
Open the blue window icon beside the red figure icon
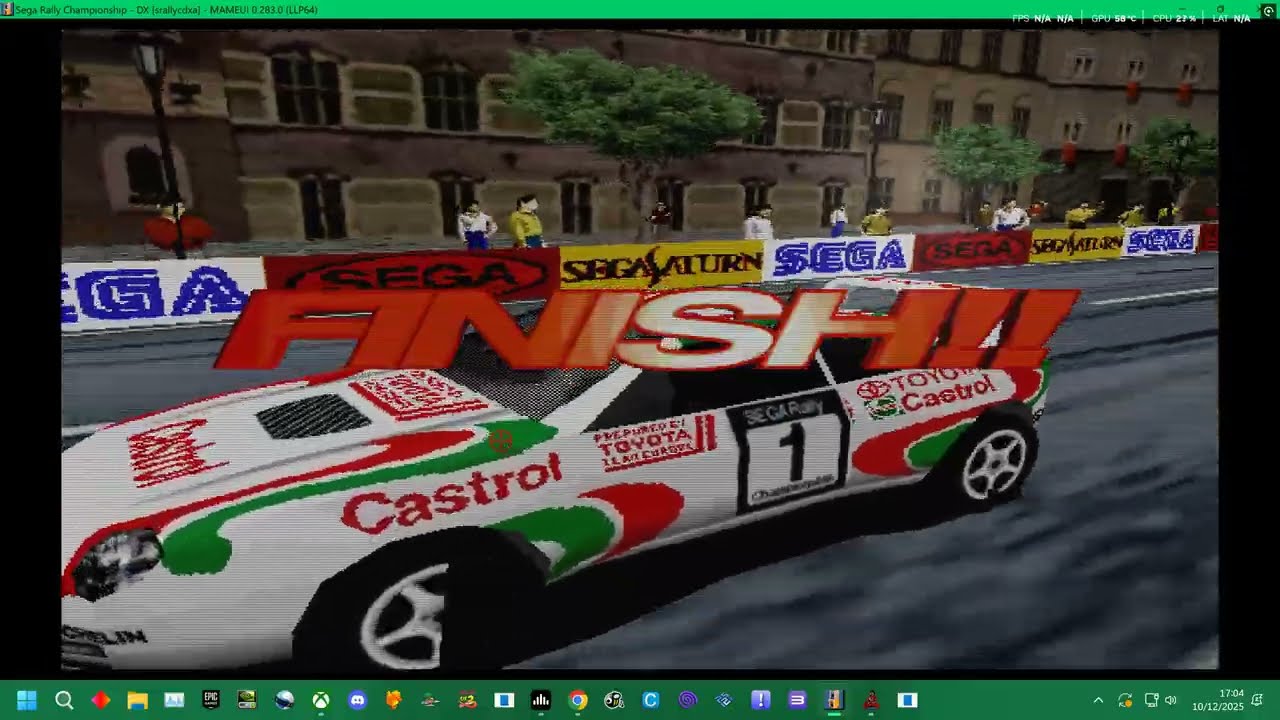907,700
